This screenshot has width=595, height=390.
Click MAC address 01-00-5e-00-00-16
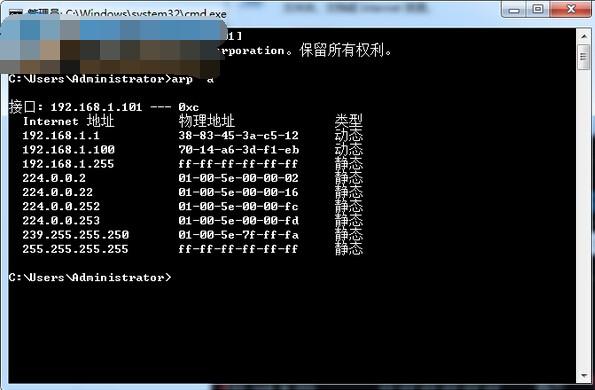point(238,192)
